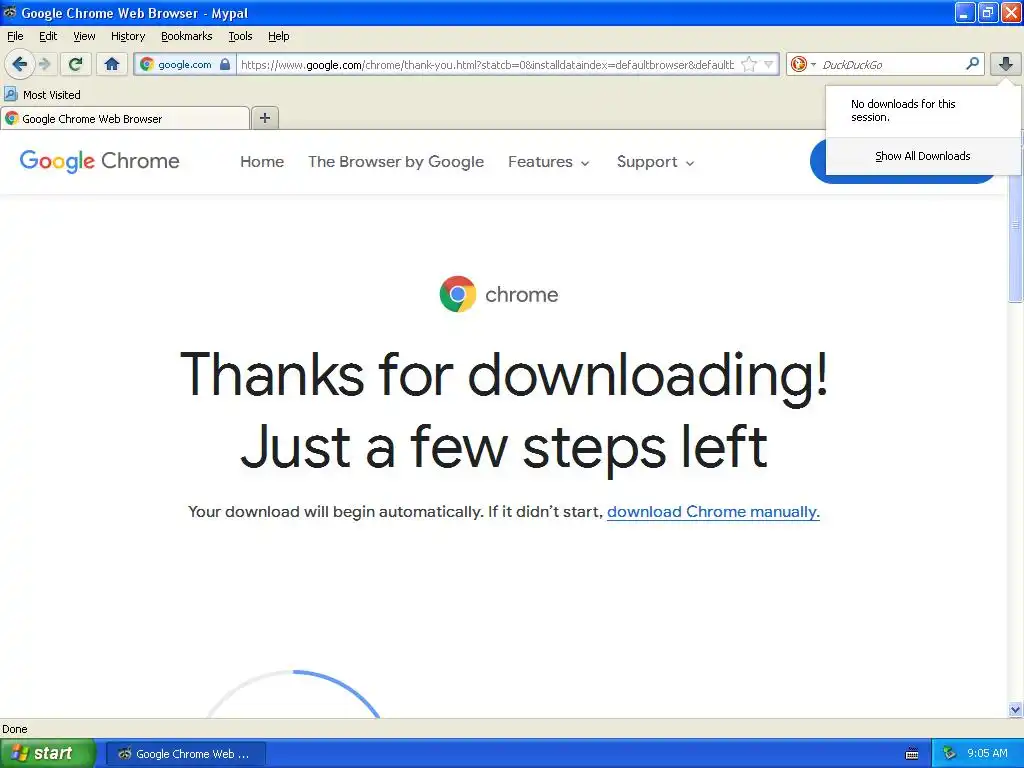The height and width of the screenshot is (768, 1024).
Task: Open the Edit menu
Action: 48,36
